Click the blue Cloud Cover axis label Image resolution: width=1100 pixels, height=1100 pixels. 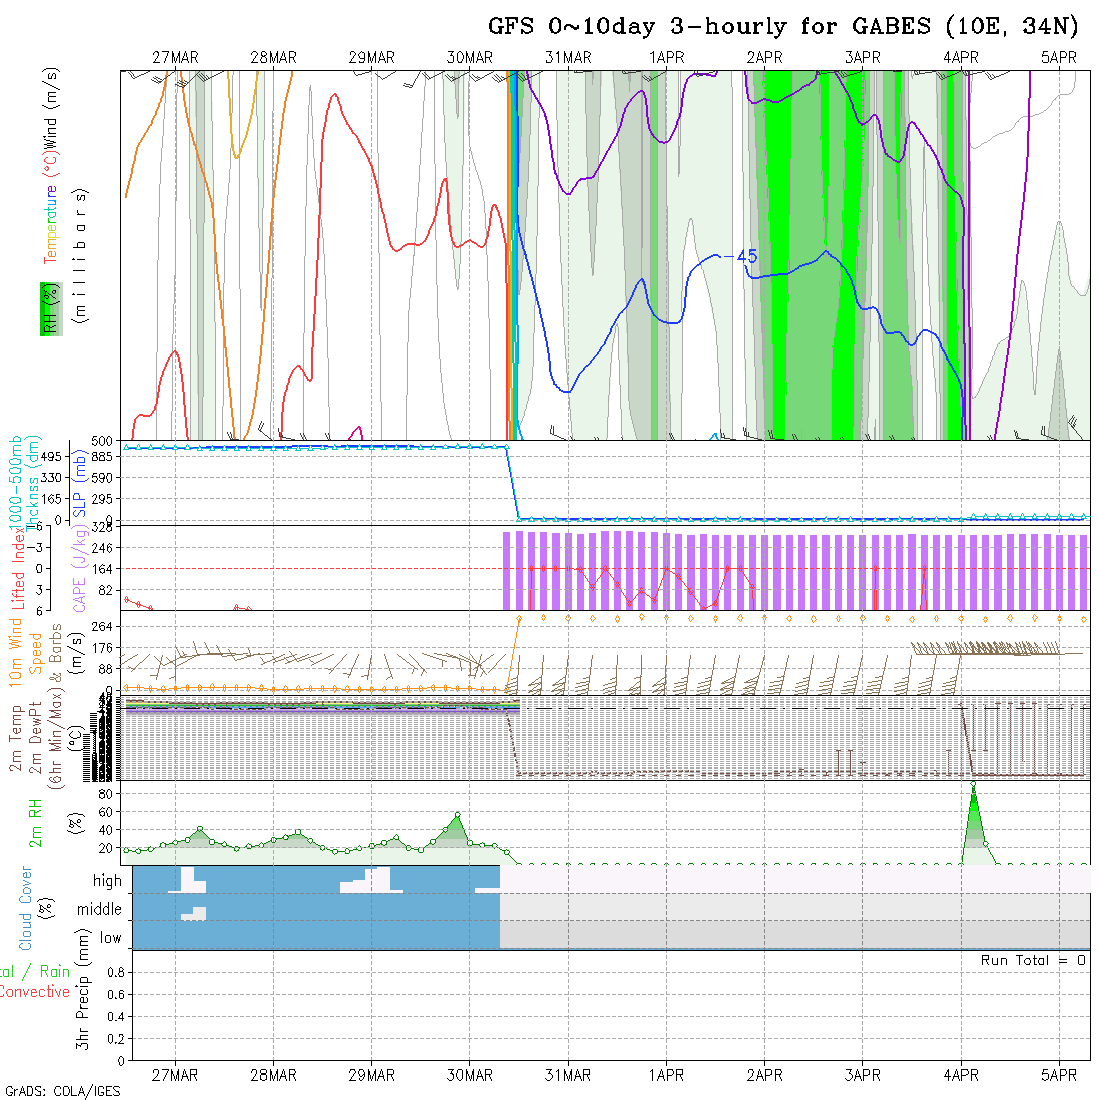click(x=26, y=908)
